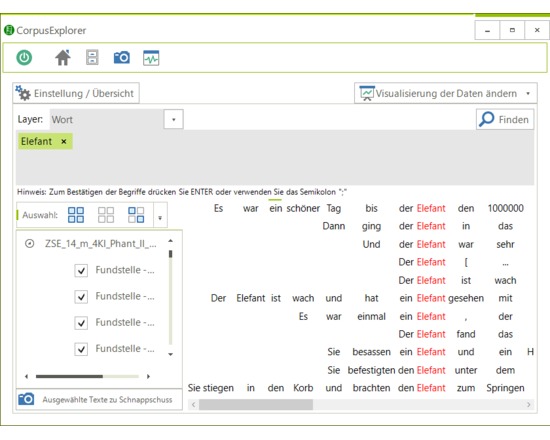Viewport: 550px width, 440px height.
Task: Click the word besassen in results
Action: (x=371, y=352)
